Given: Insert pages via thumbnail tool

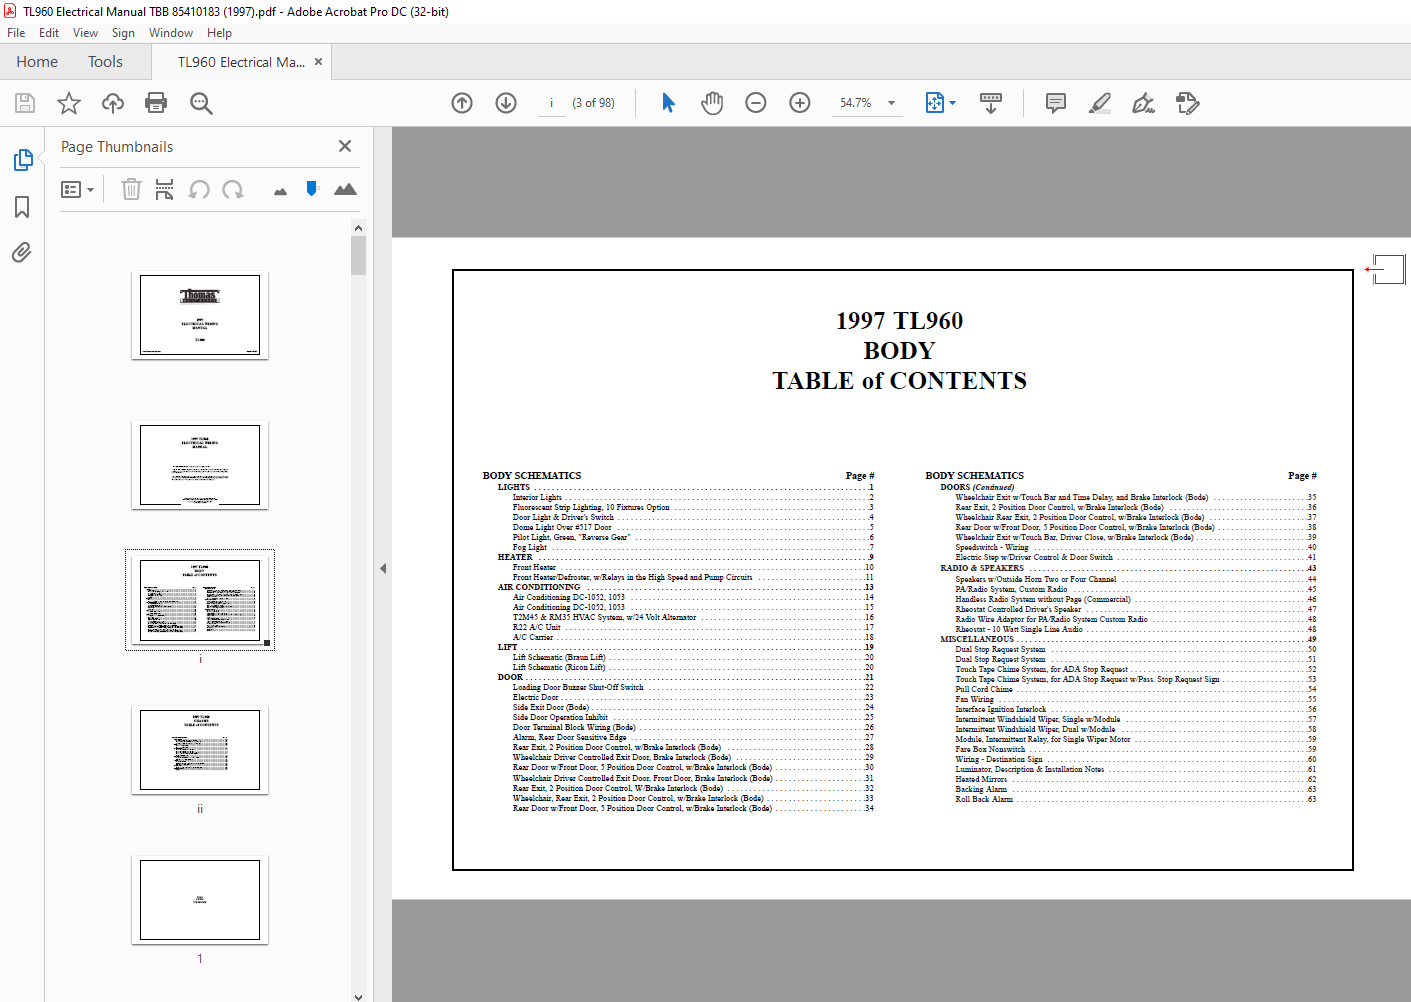Looking at the screenshot, I should pos(164,189).
